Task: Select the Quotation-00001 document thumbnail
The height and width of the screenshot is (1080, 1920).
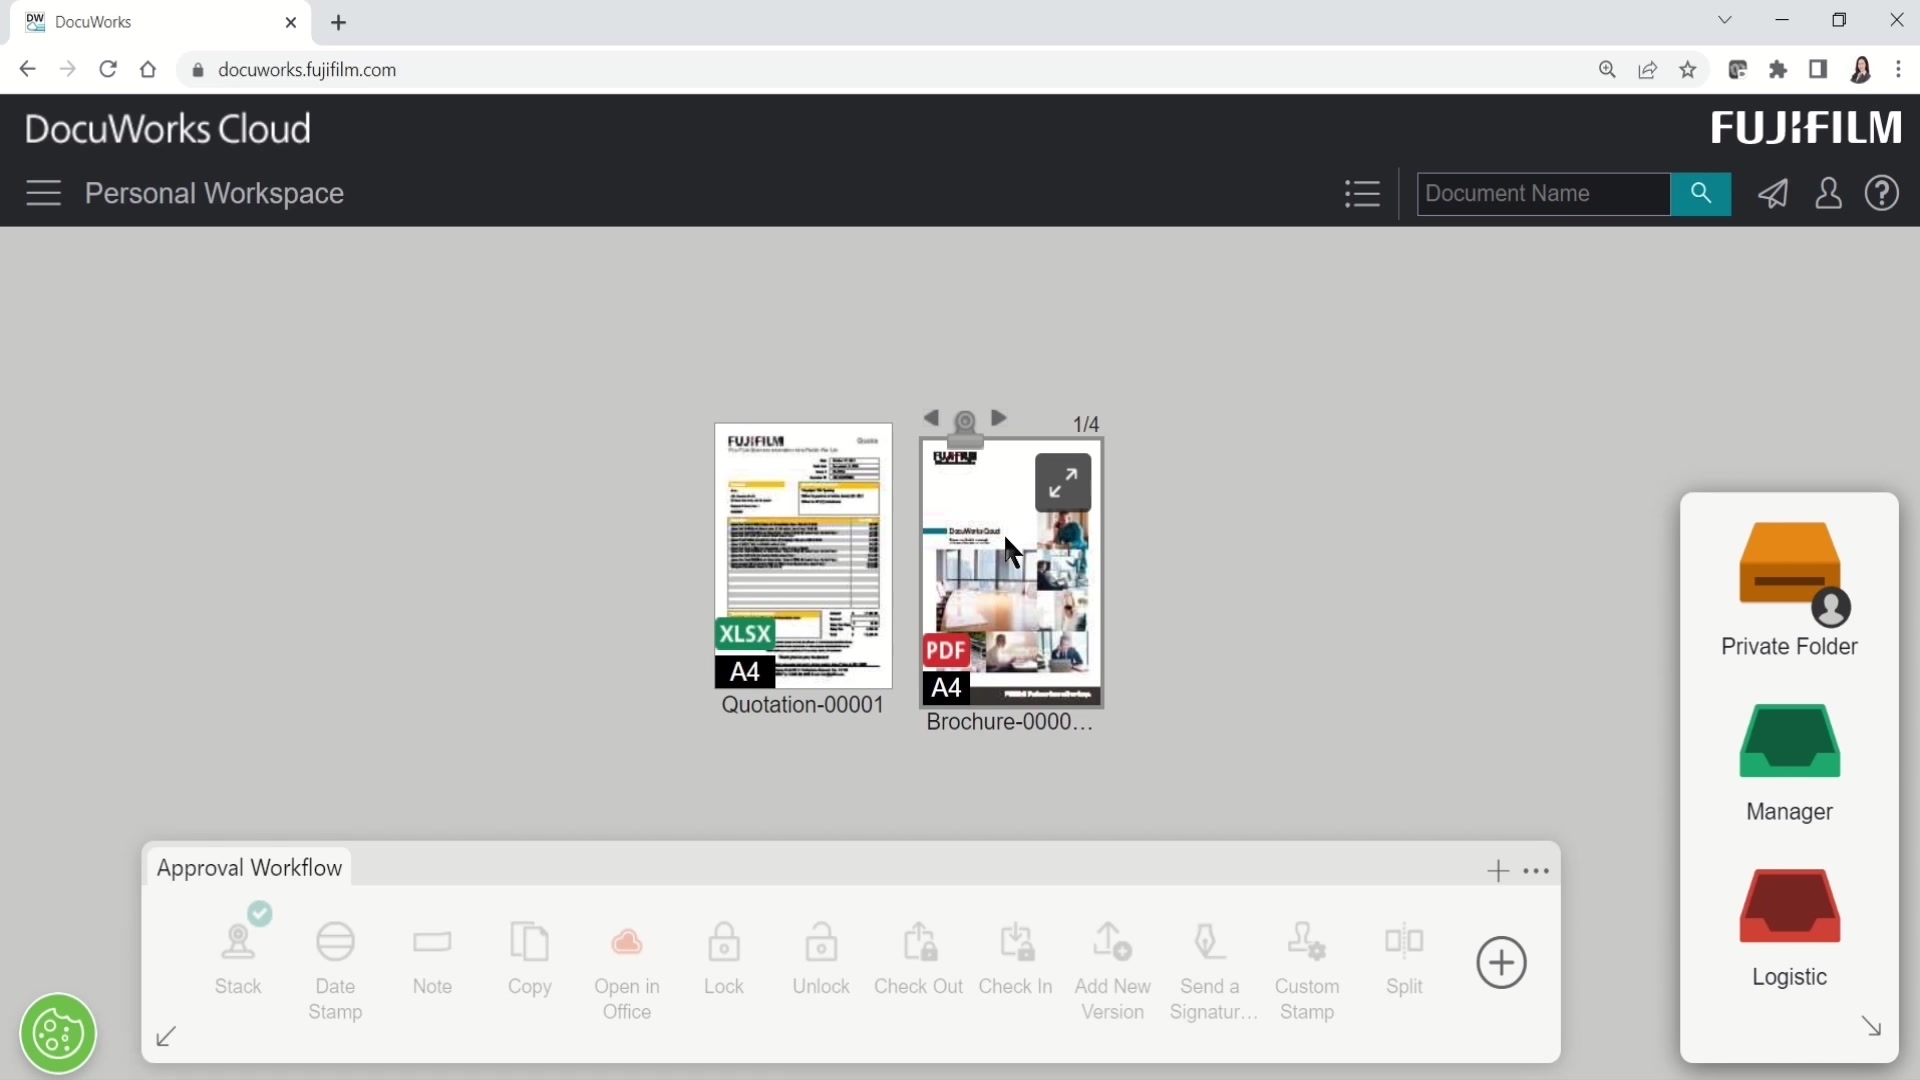Action: (803, 556)
